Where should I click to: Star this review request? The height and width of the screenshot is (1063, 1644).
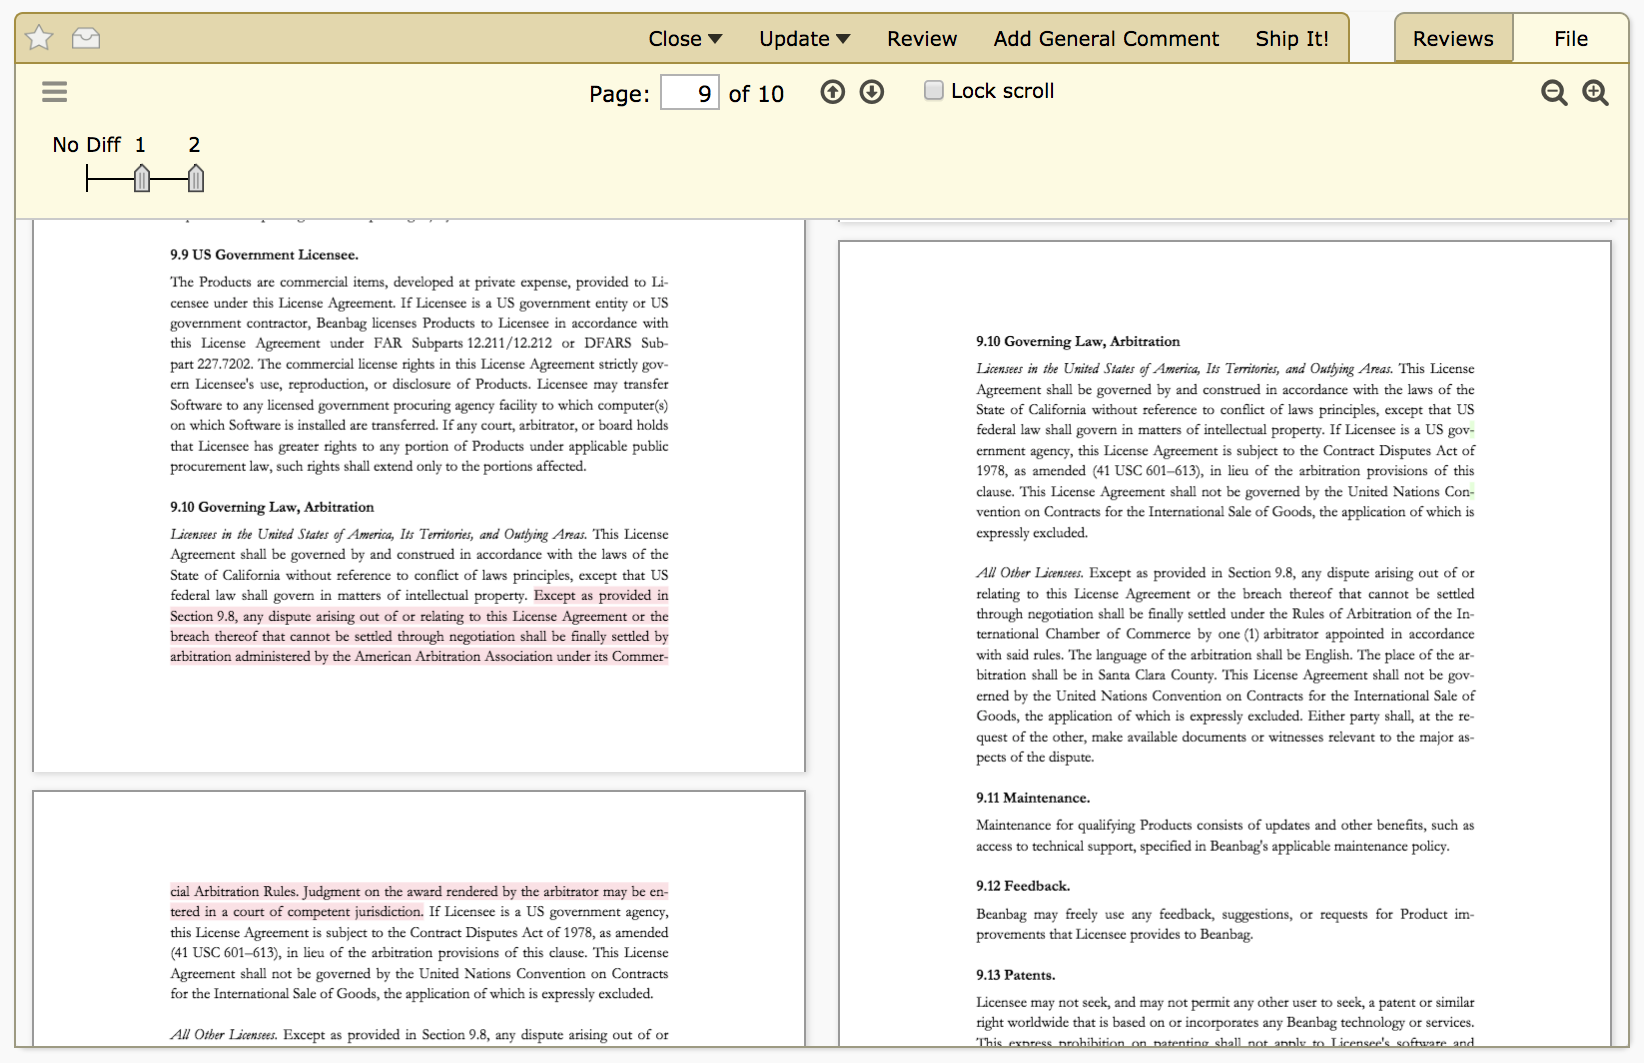tap(37, 37)
